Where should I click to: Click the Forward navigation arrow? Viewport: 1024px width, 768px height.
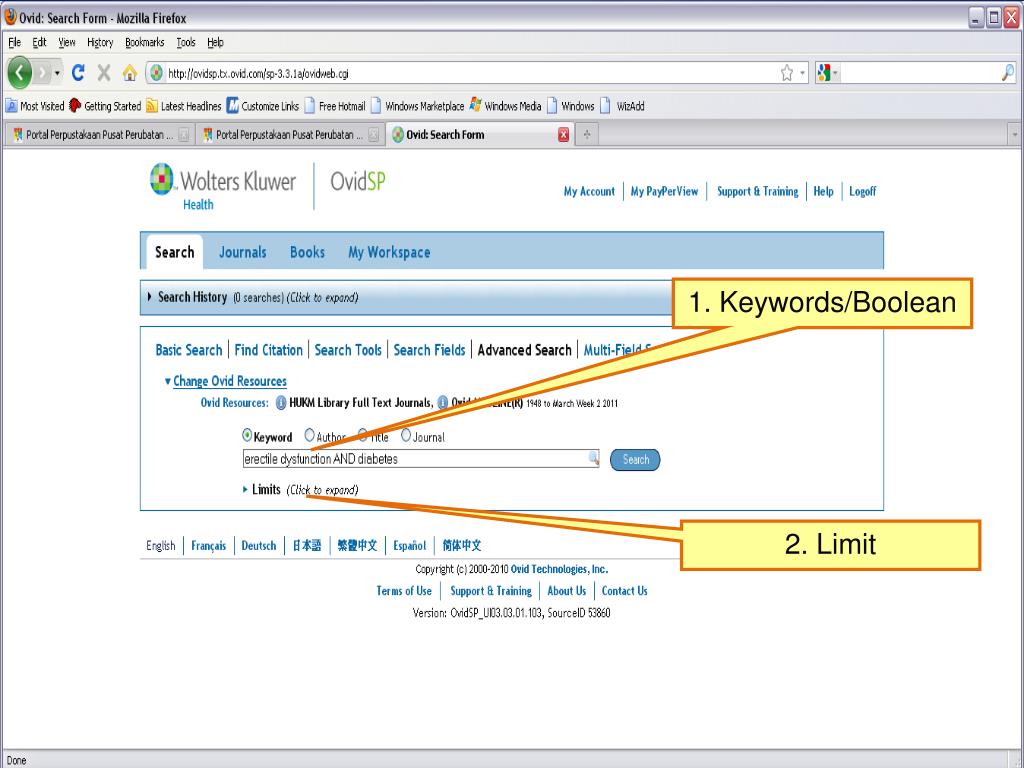tap(42, 72)
